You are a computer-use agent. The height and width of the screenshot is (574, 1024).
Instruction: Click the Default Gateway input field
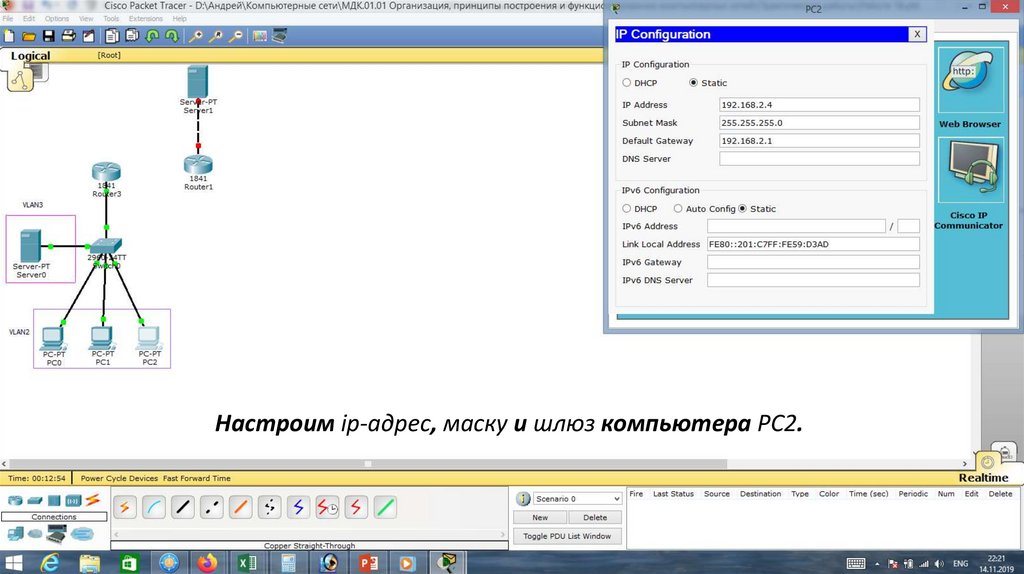819,140
